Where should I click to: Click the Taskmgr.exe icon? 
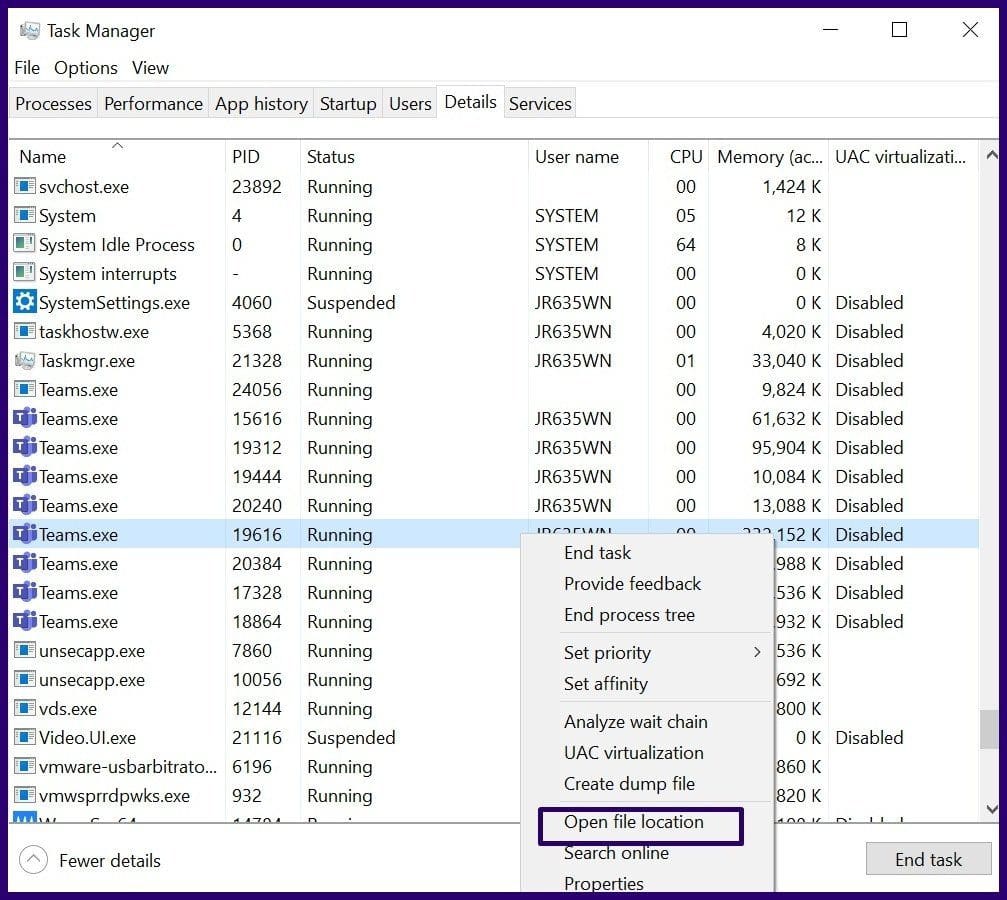[24, 360]
